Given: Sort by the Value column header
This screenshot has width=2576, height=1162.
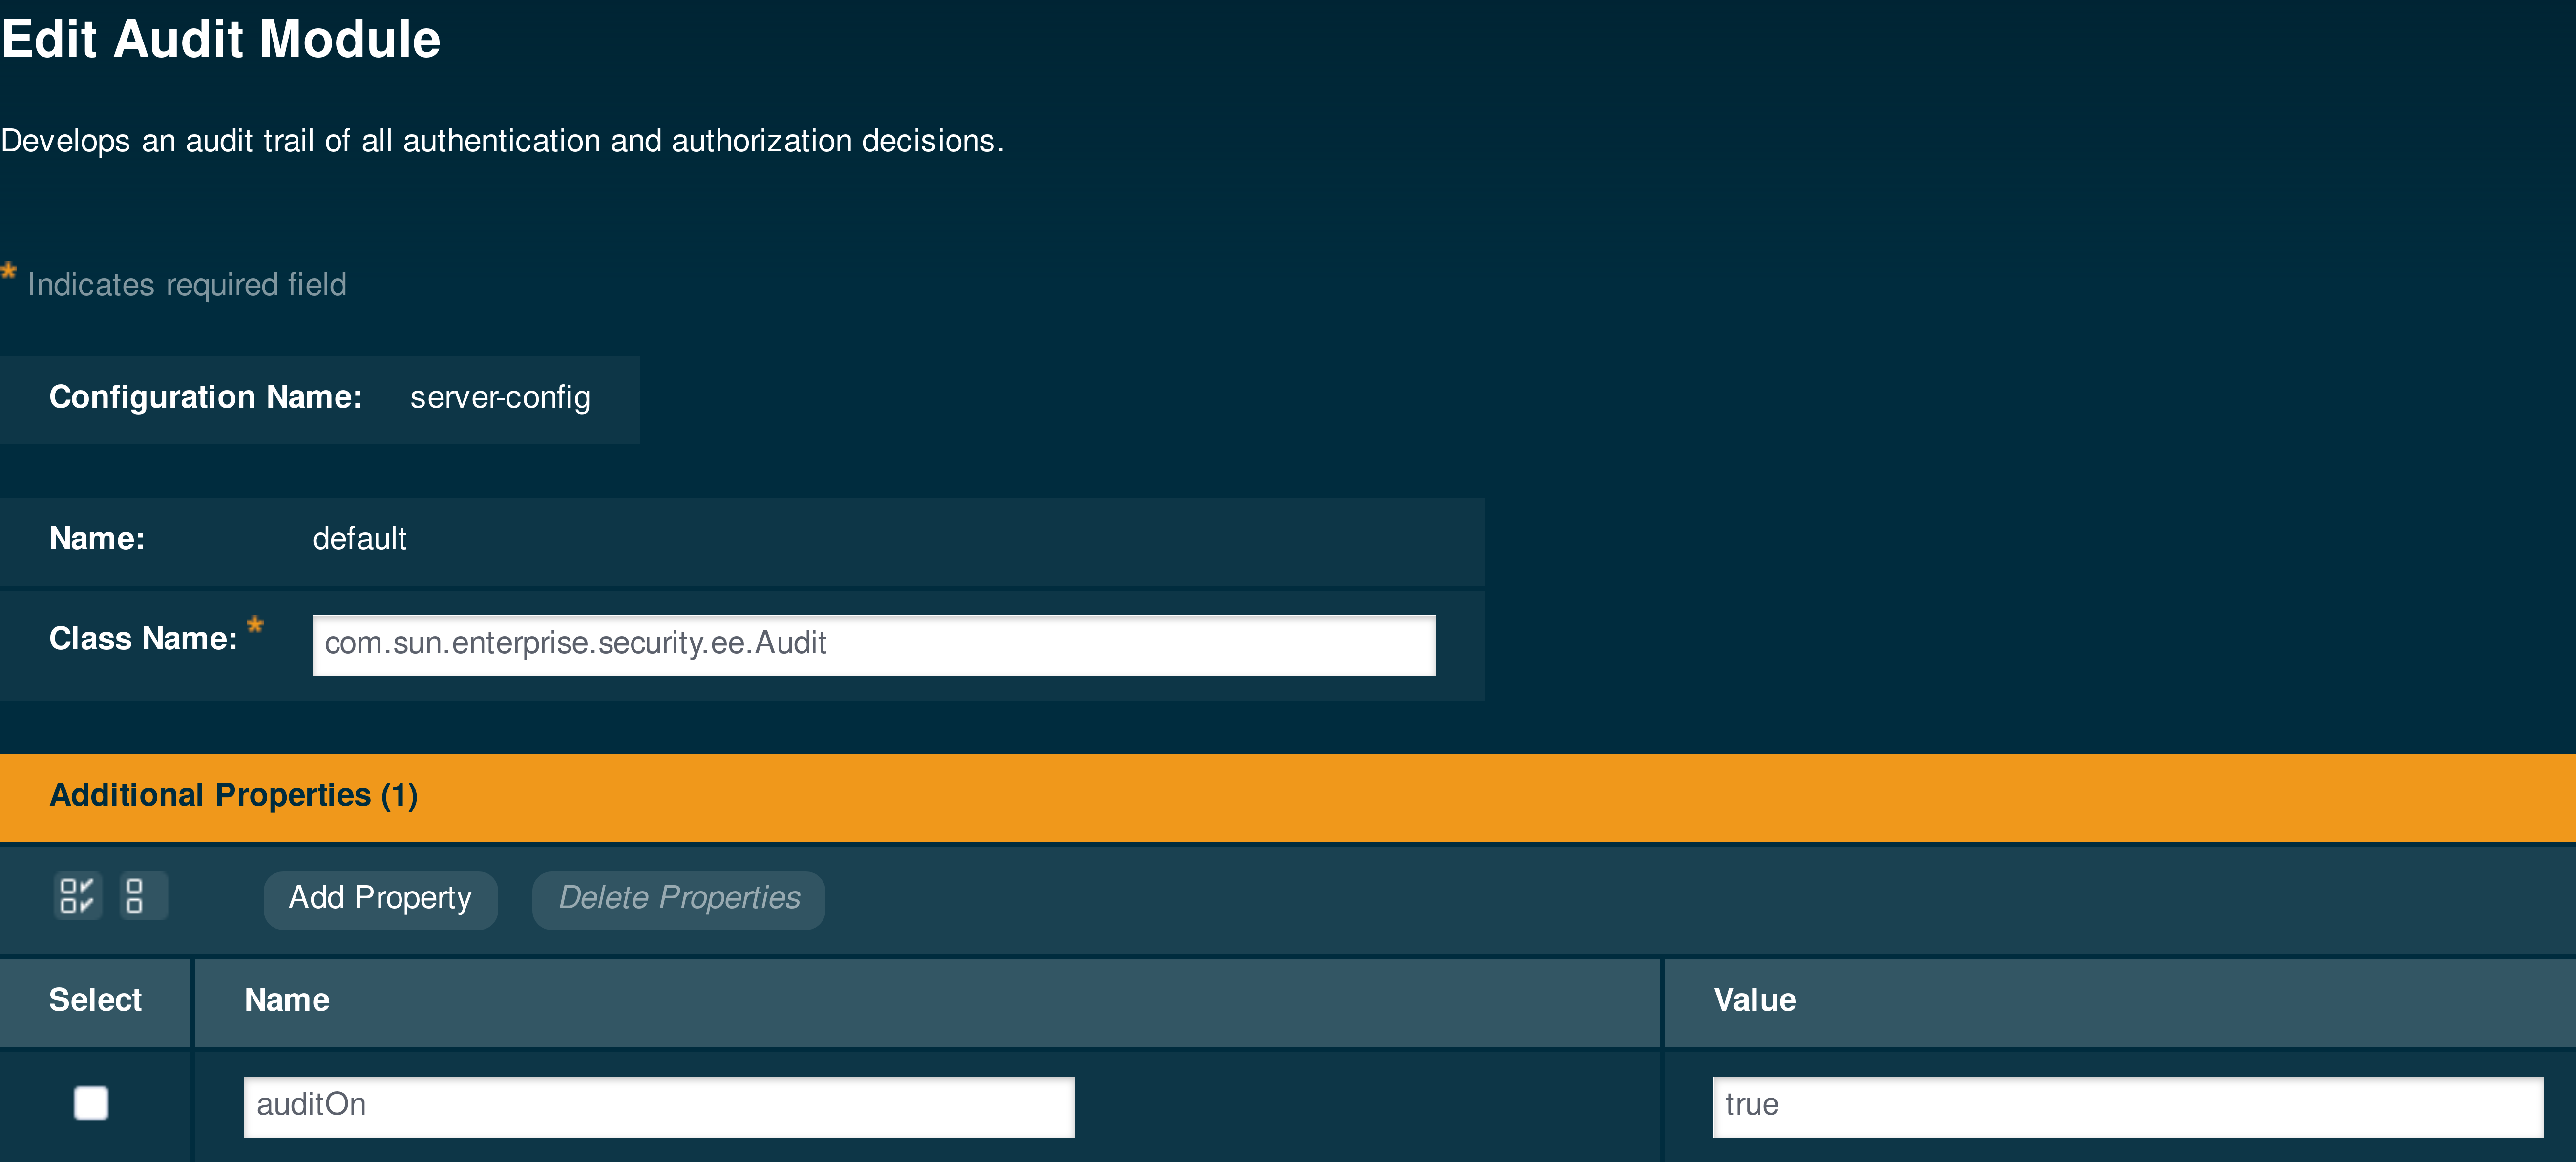Looking at the screenshot, I should click(x=1754, y=1000).
